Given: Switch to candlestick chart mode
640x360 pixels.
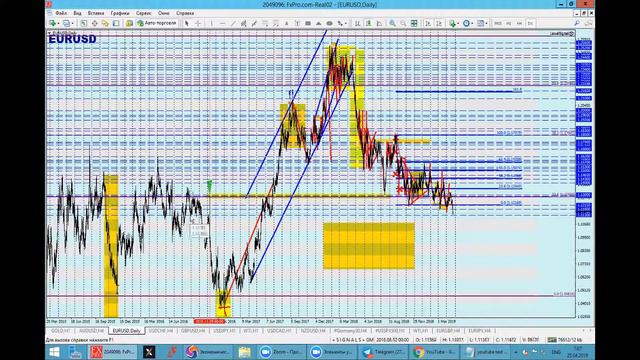Looking at the screenshot, I should point(368,23).
